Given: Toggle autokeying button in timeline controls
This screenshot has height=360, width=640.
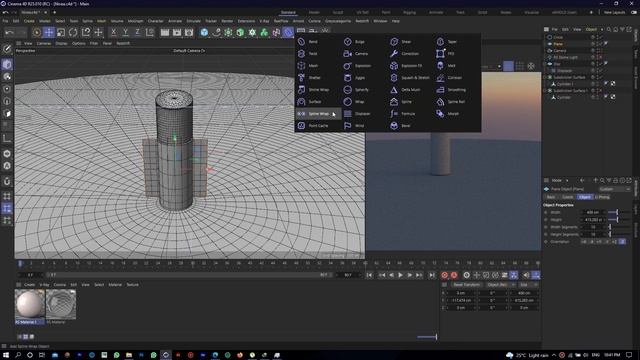Looking at the screenshot, I should pos(454,276).
